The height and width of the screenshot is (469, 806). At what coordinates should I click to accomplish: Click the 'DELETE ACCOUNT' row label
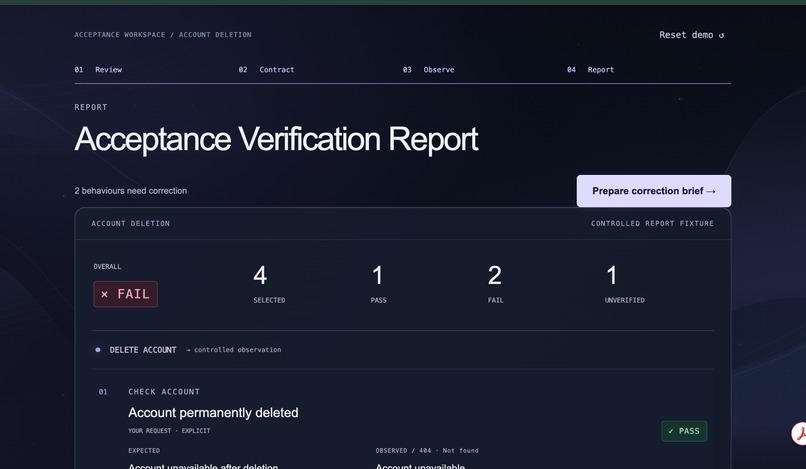point(143,350)
